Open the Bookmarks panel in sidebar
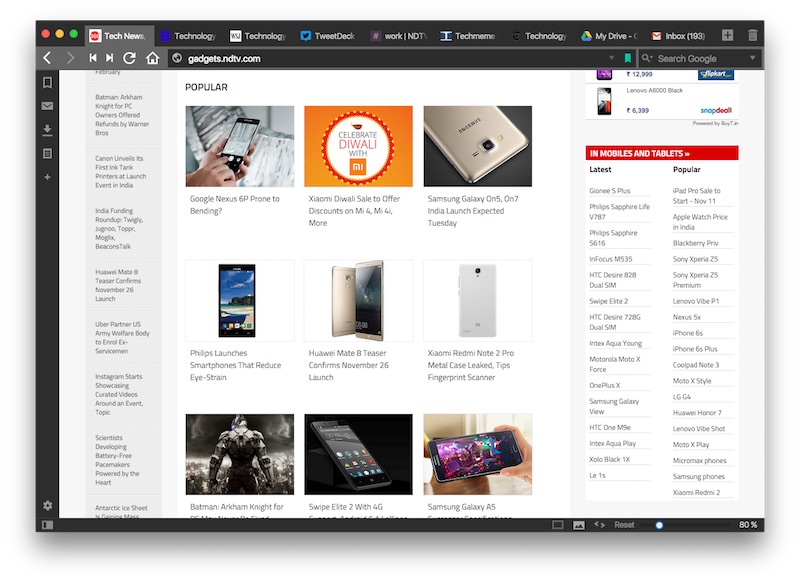 (47, 82)
